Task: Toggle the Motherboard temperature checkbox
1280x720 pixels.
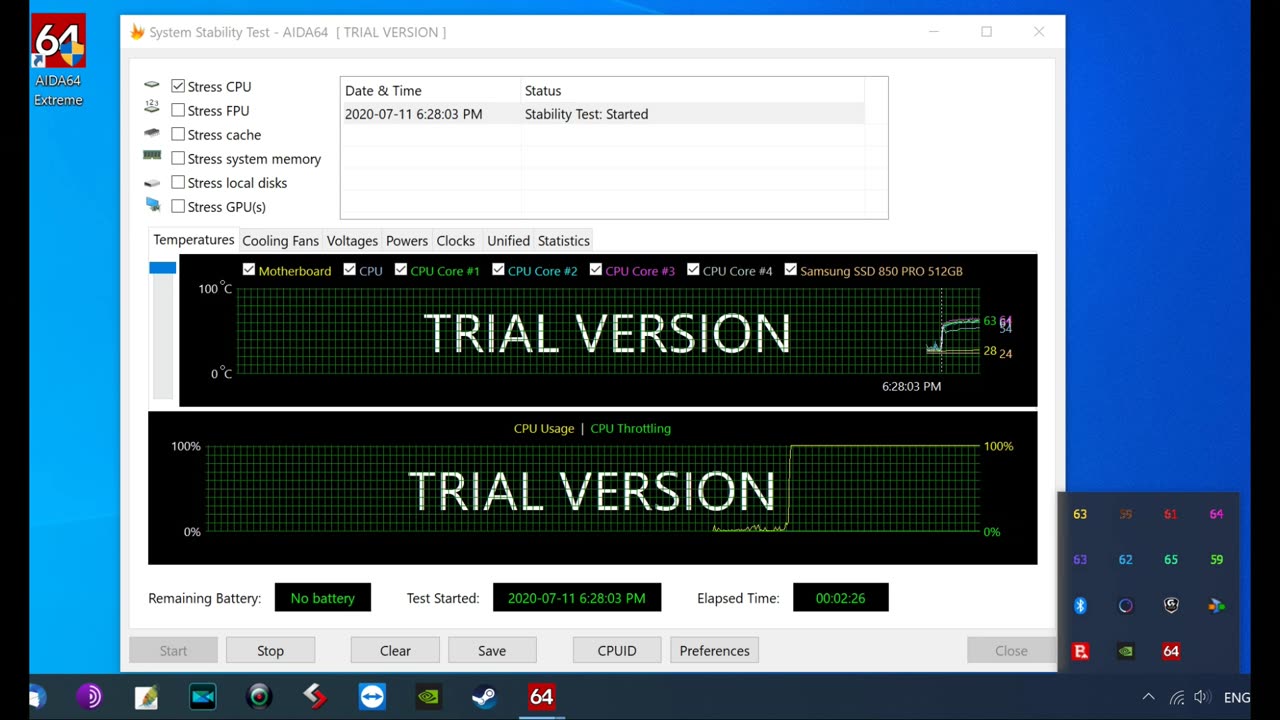Action: [249, 270]
